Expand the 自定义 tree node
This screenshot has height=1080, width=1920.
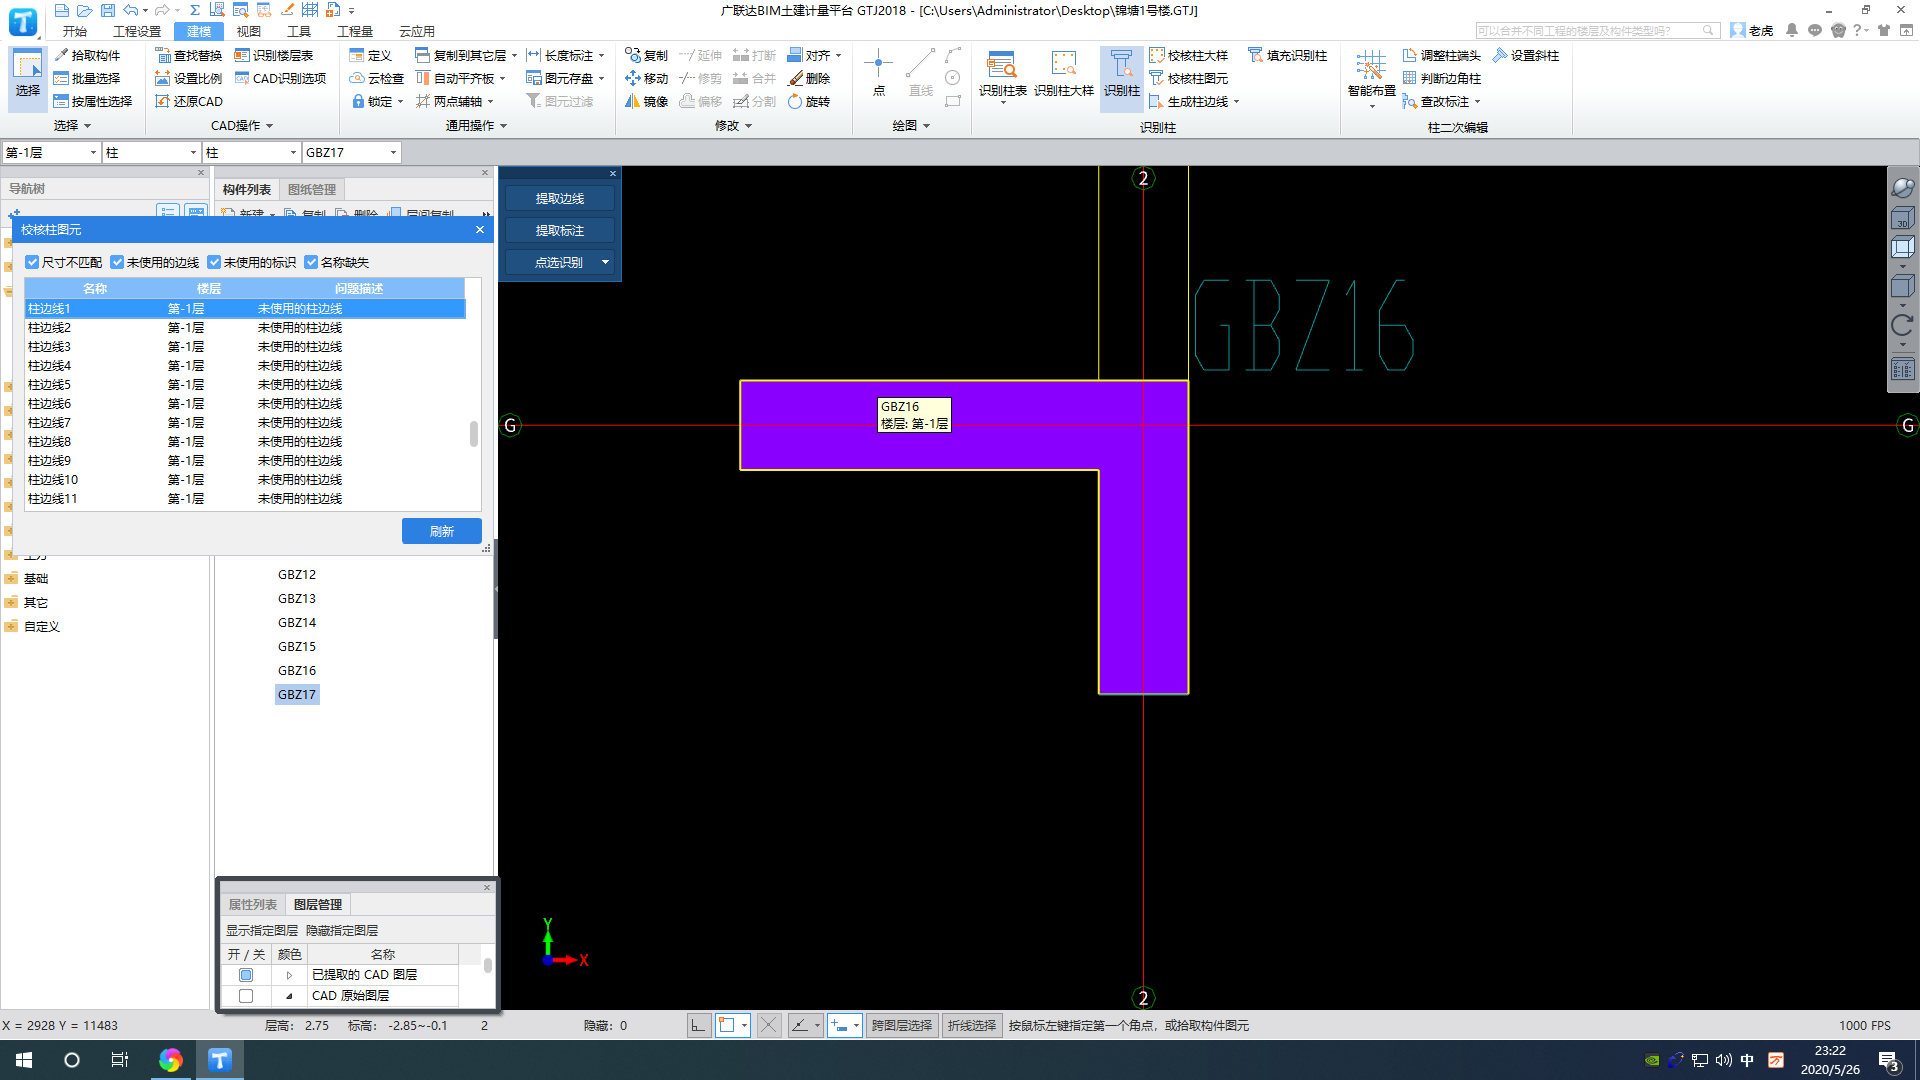pyautogui.click(x=11, y=626)
